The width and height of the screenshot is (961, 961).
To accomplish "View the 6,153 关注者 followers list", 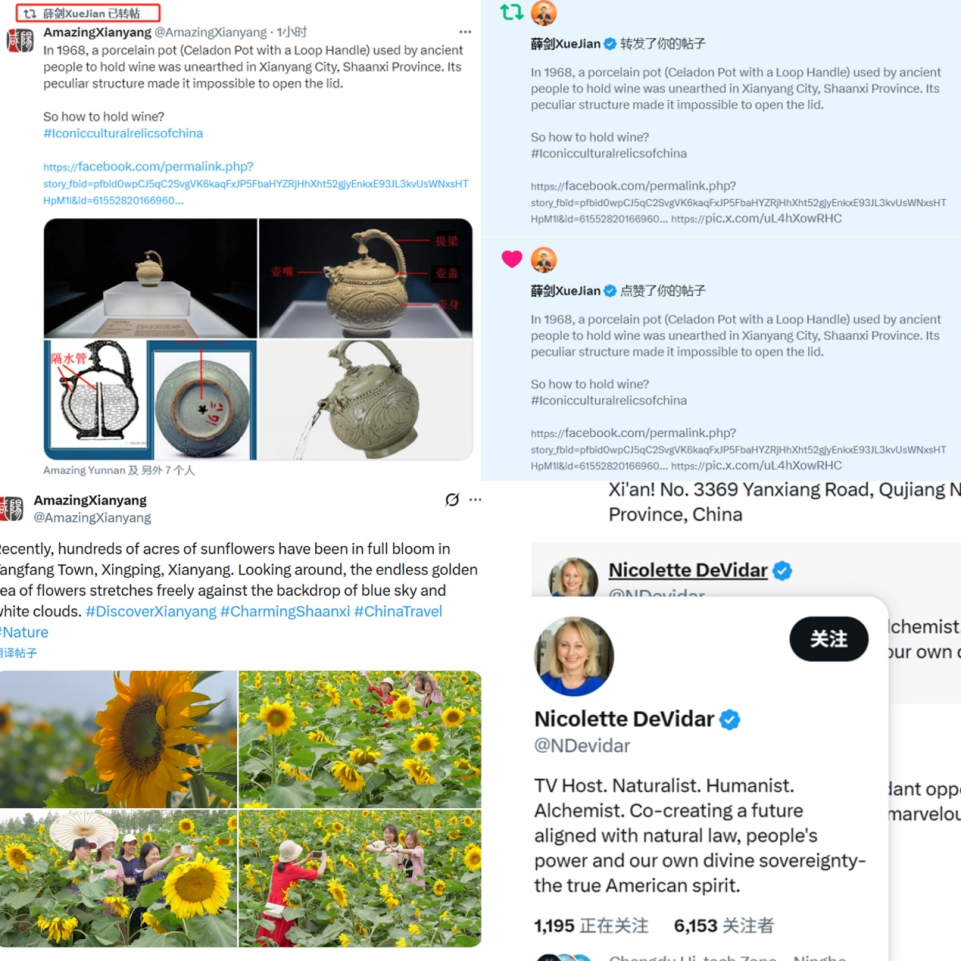I will click(724, 925).
